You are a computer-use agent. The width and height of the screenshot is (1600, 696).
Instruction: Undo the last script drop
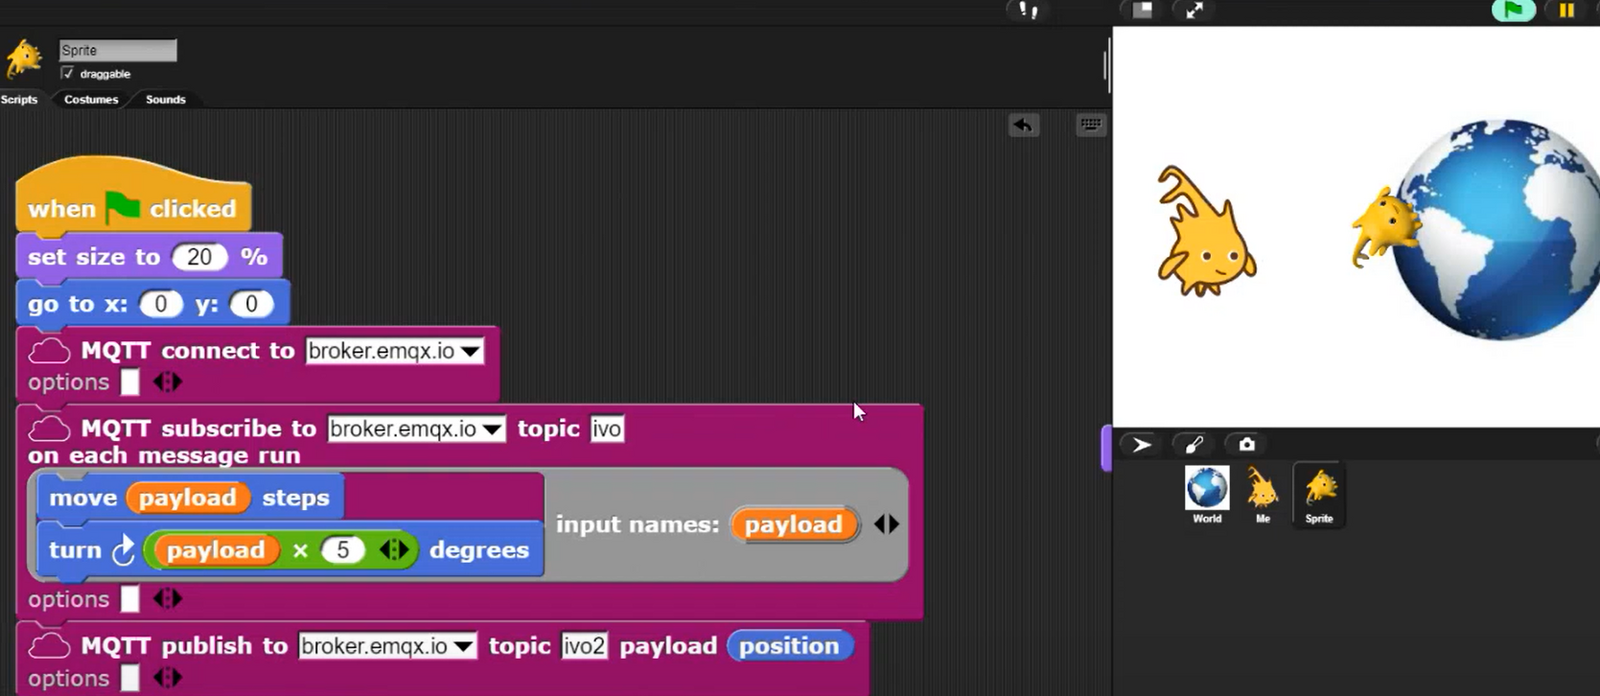pyautogui.click(x=1023, y=125)
